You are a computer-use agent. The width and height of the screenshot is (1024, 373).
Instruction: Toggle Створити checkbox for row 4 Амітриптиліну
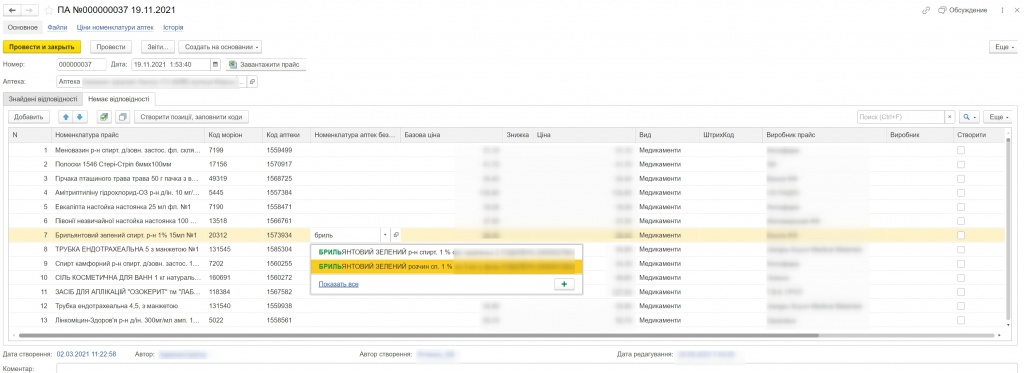click(x=961, y=193)
